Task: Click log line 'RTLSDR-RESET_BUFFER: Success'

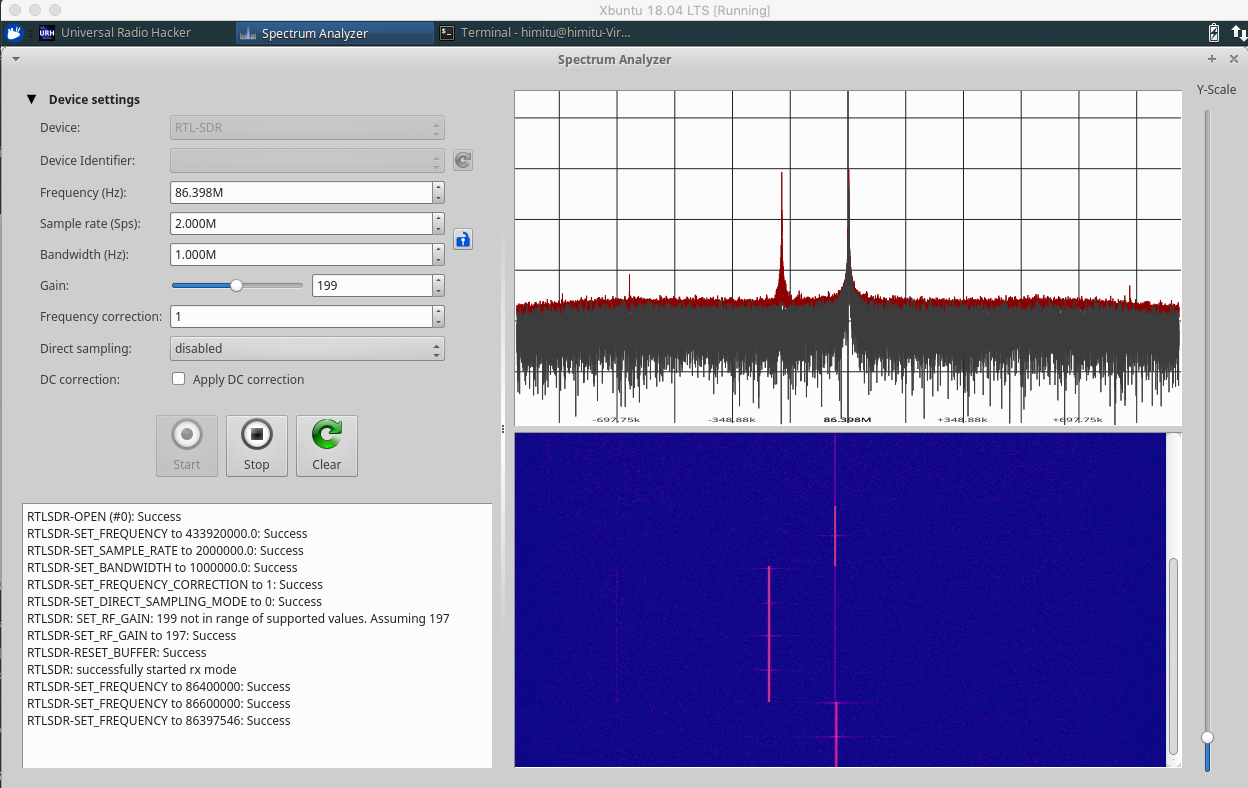Action: coord(117,653)
